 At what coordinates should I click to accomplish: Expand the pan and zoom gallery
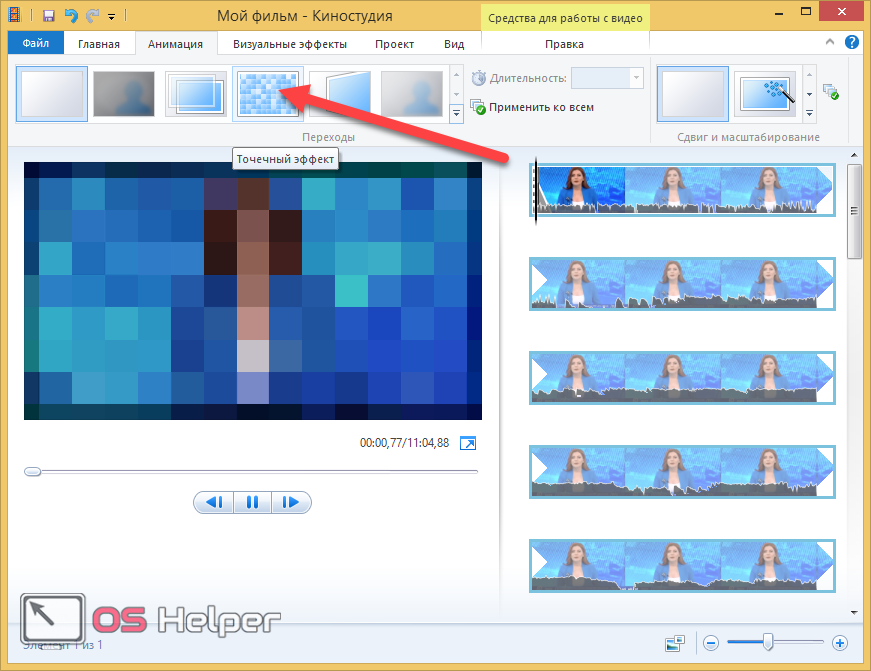[x=809, y=114]
